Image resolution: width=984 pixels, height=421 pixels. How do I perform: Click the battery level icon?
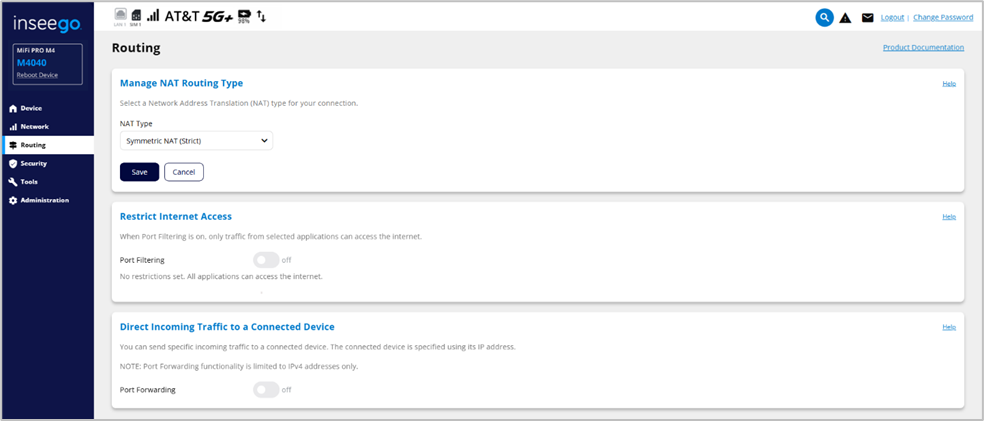click(244, 16)
